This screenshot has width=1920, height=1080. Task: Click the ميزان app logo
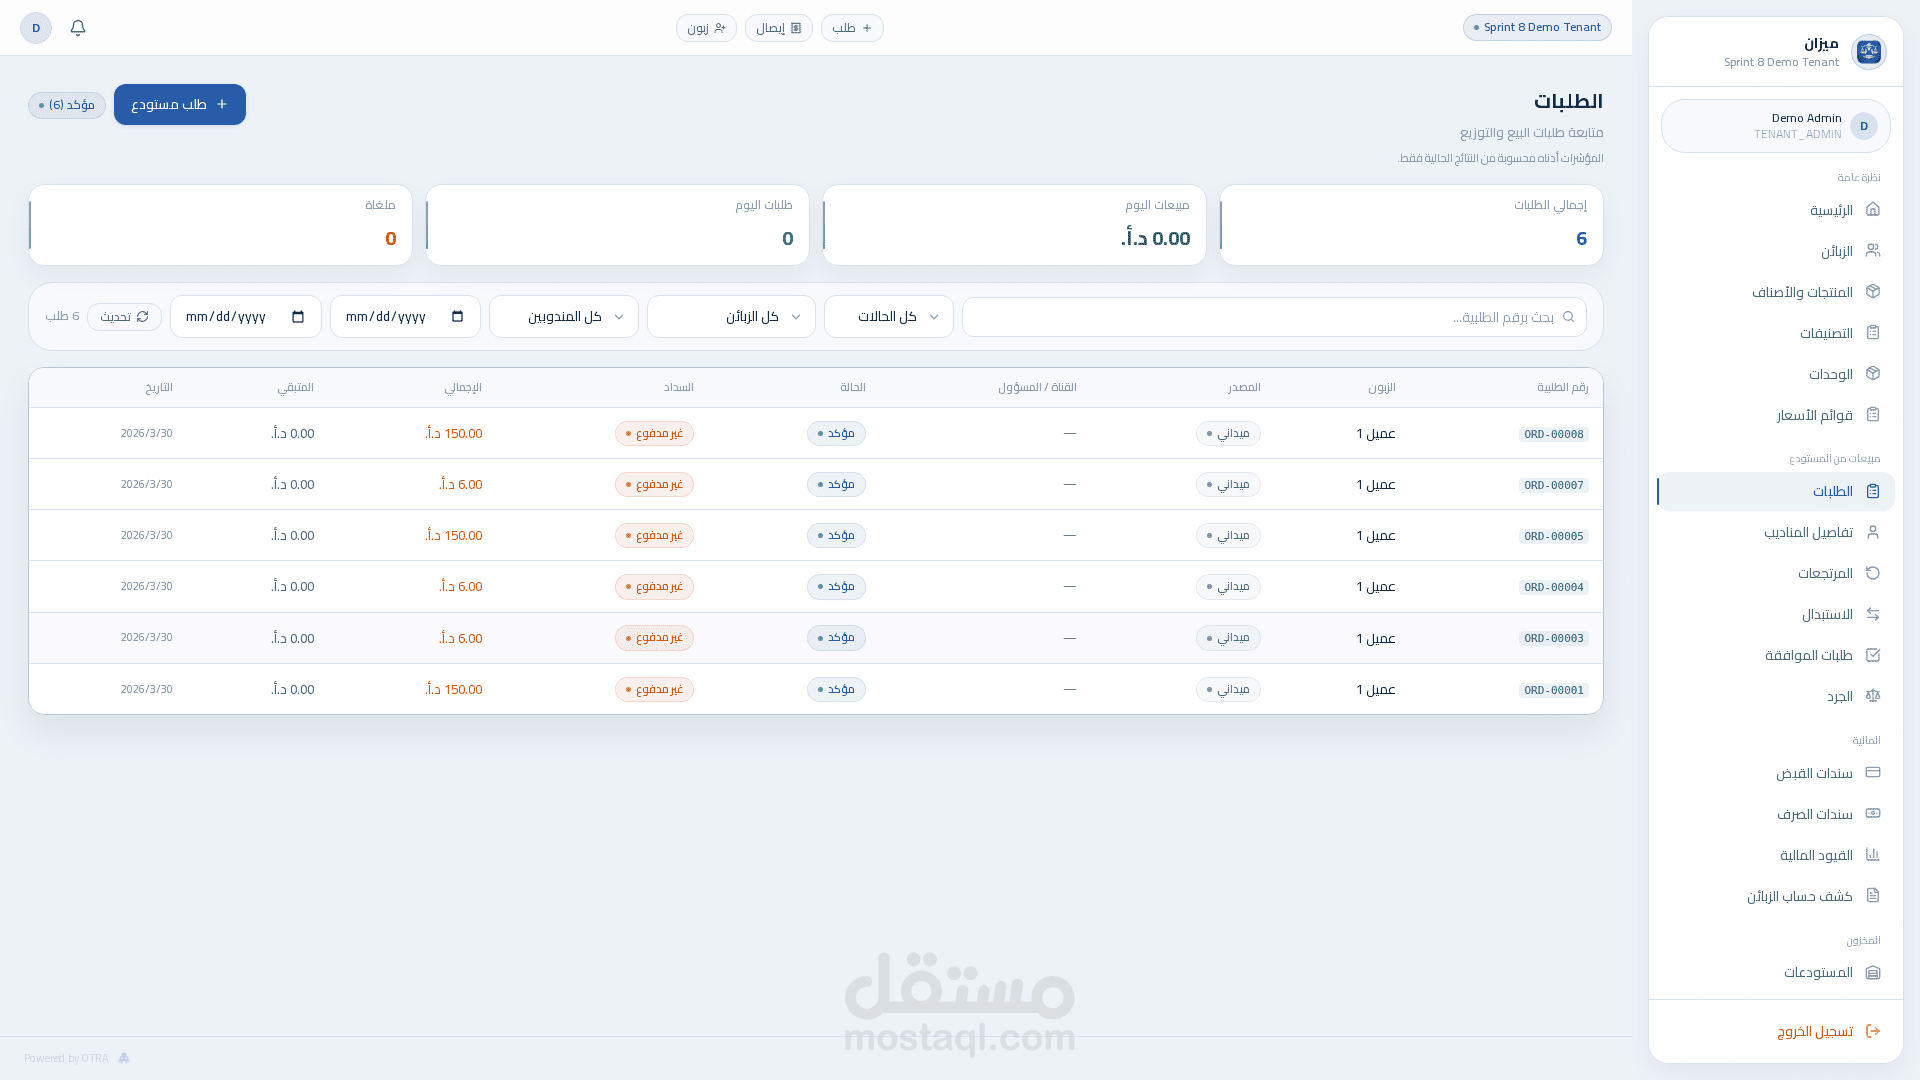coord(1868,52)
